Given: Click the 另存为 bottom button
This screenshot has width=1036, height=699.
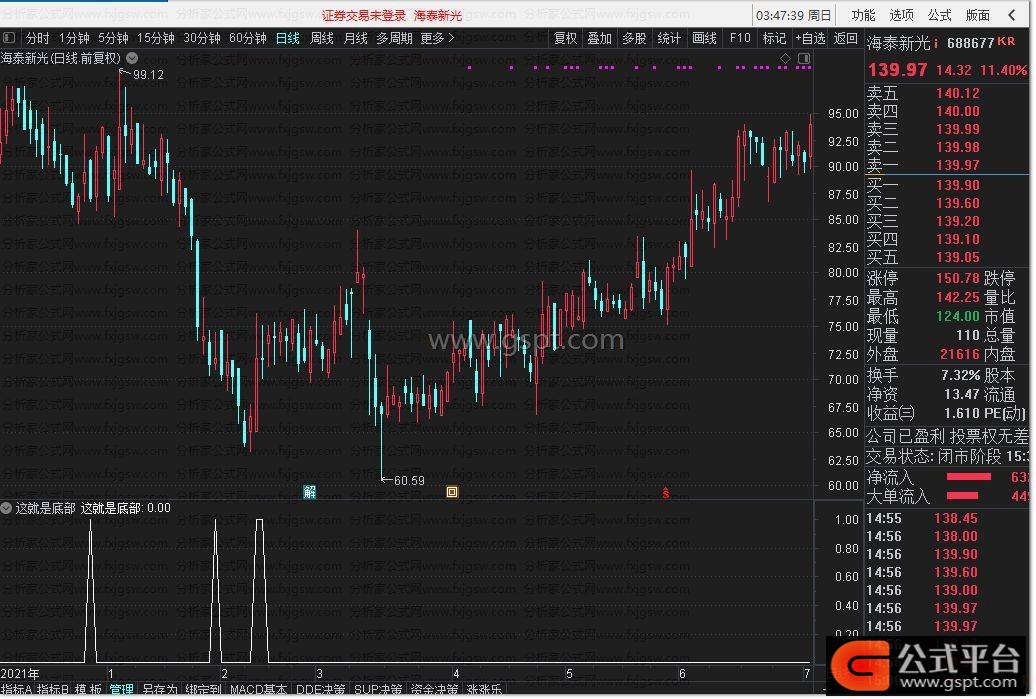Looking at the screenshot, I should pyautogui.click(x=160, y=690).
